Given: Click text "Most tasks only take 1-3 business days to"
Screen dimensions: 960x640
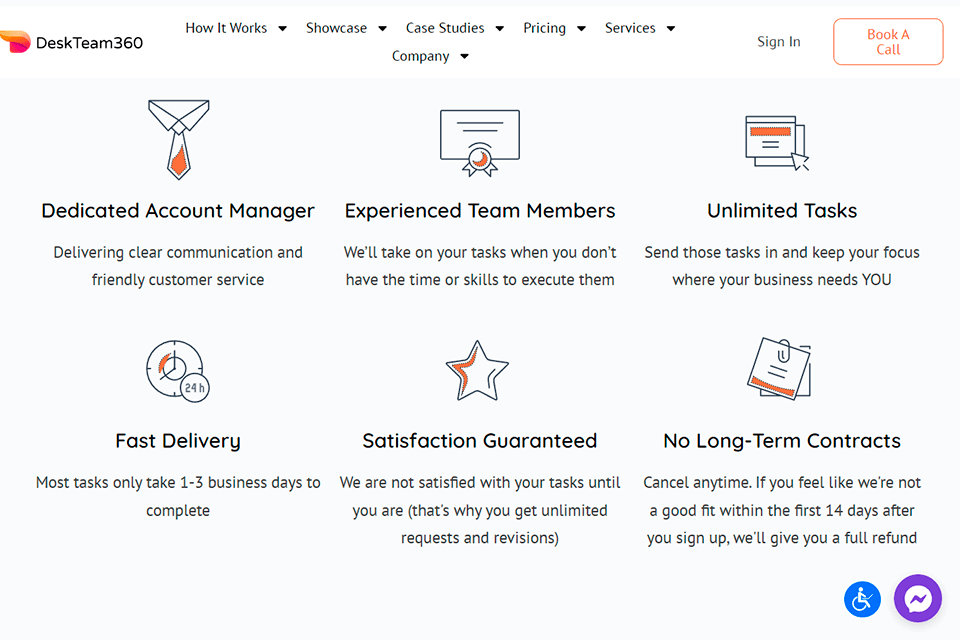Looking at the screenshot, I should (x=178, y=483).
